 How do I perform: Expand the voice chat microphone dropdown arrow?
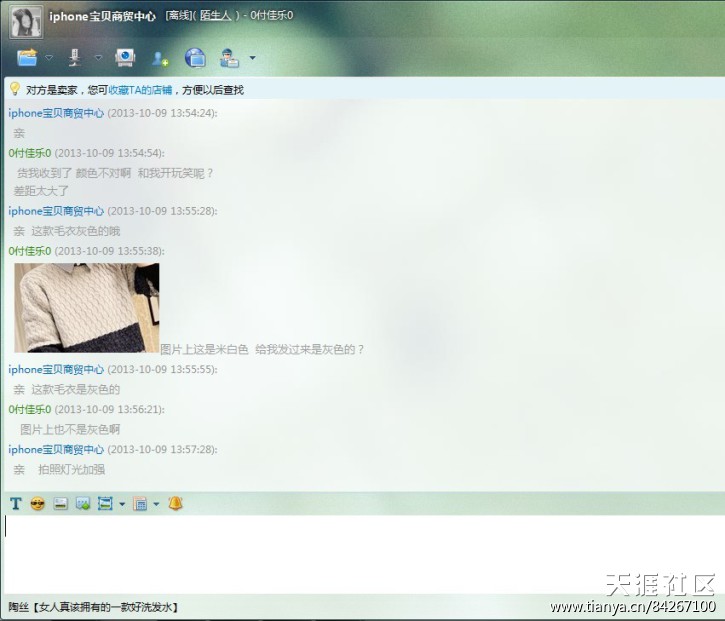(98, 58)
